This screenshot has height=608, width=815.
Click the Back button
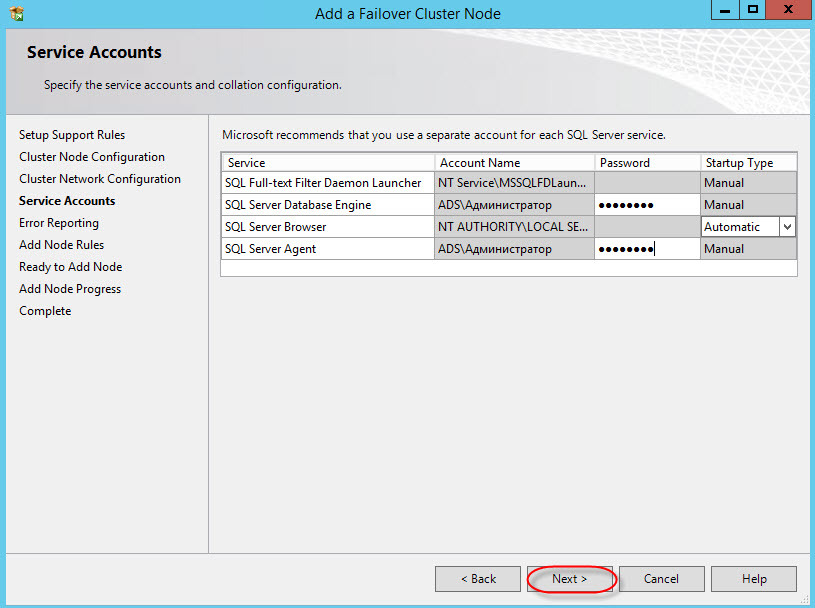tap(477, 579)
